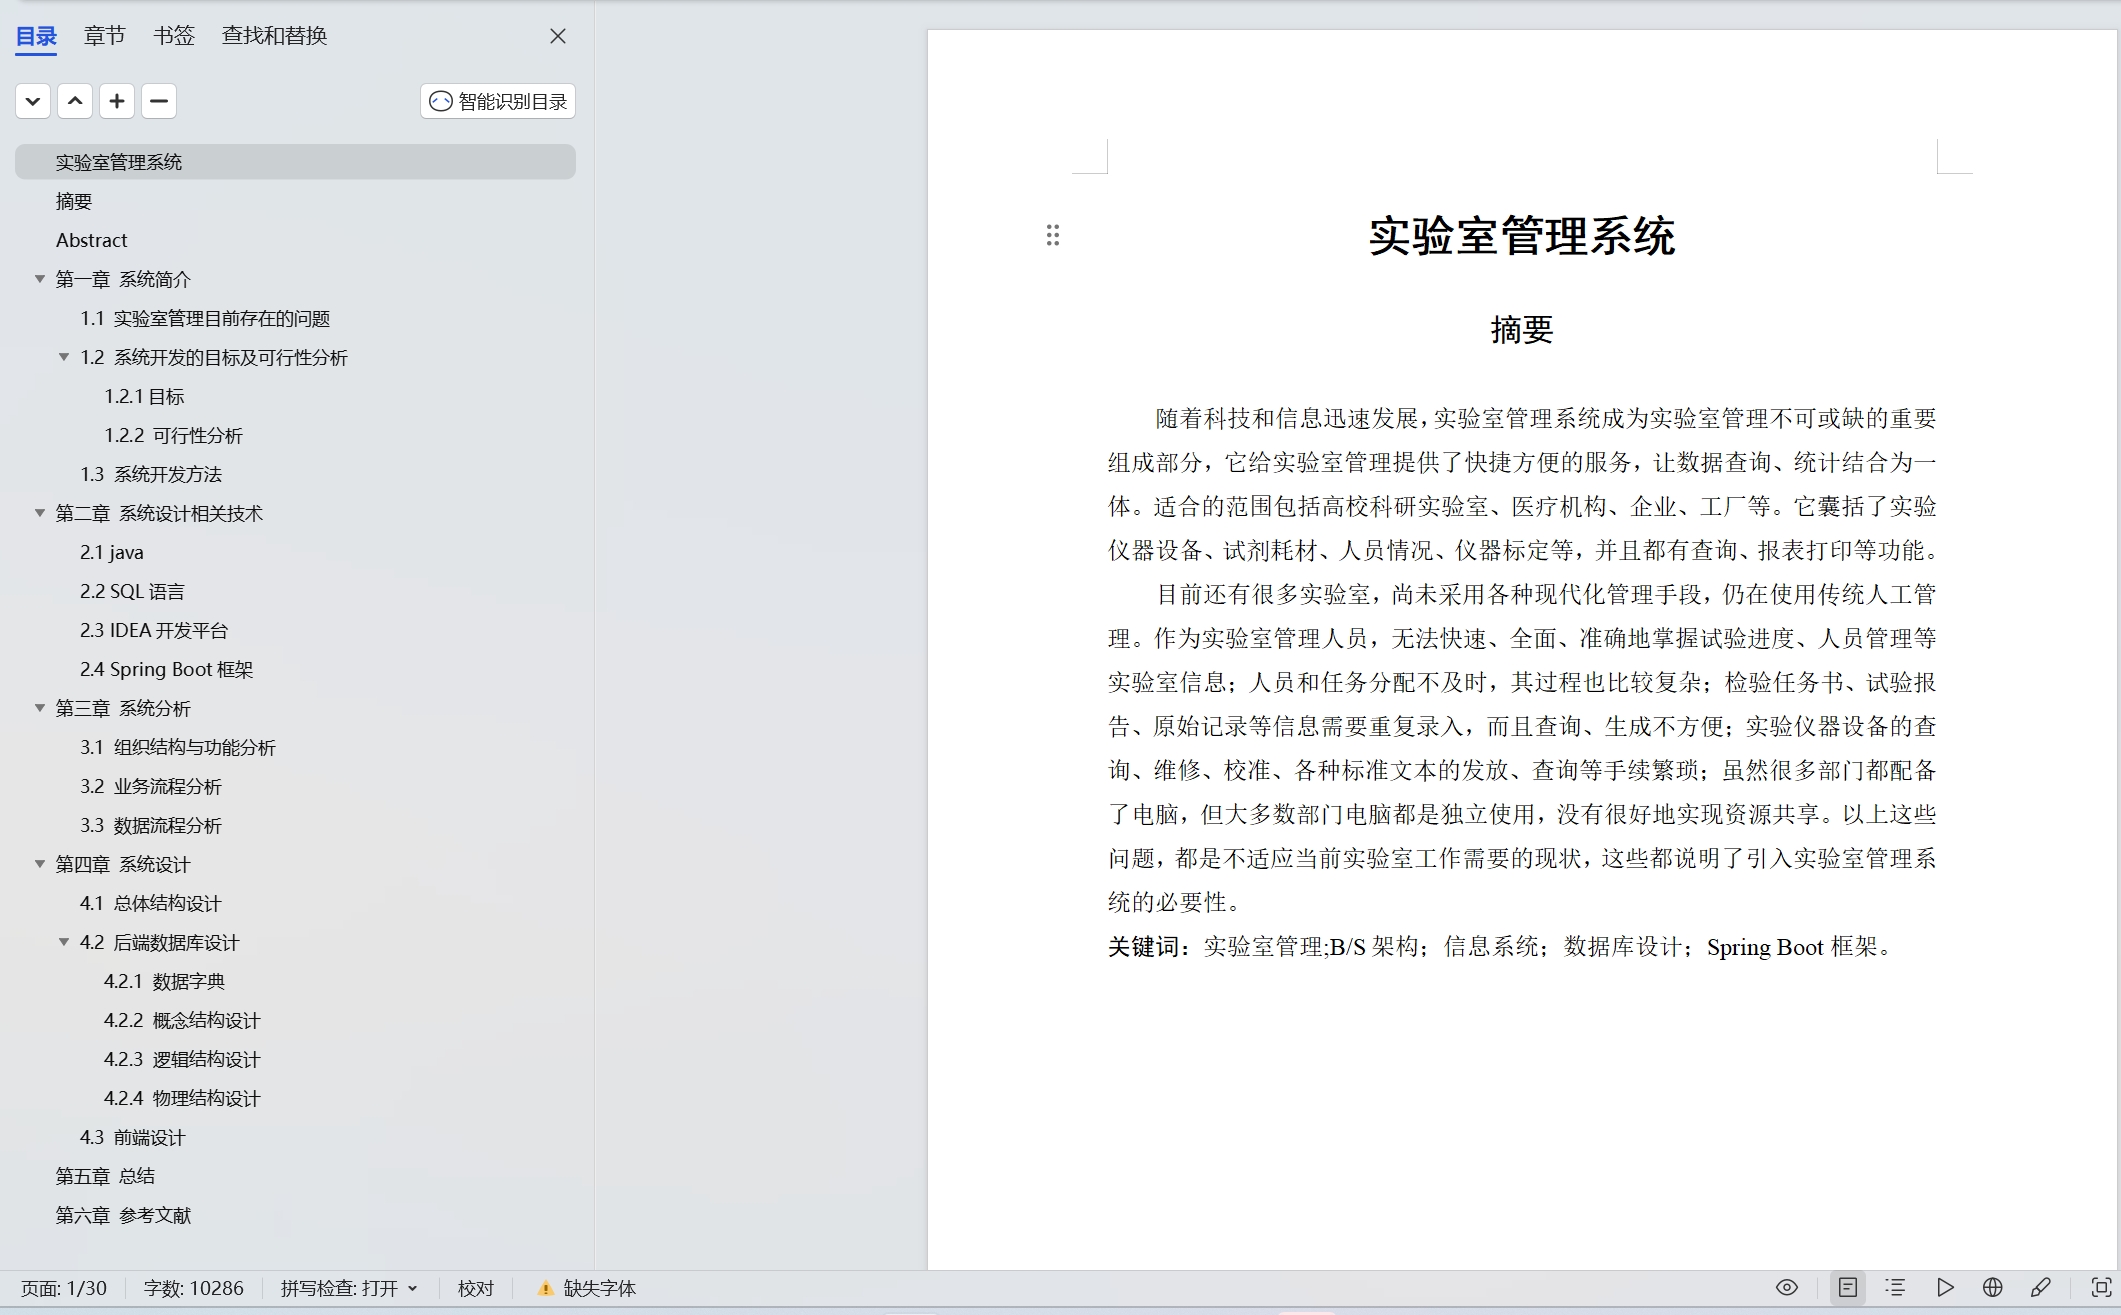The width and height of the screenshot is (2121, 1315).
Task: Collapse 4.2 后端数据库设计 section
Action: click(64, 942)
